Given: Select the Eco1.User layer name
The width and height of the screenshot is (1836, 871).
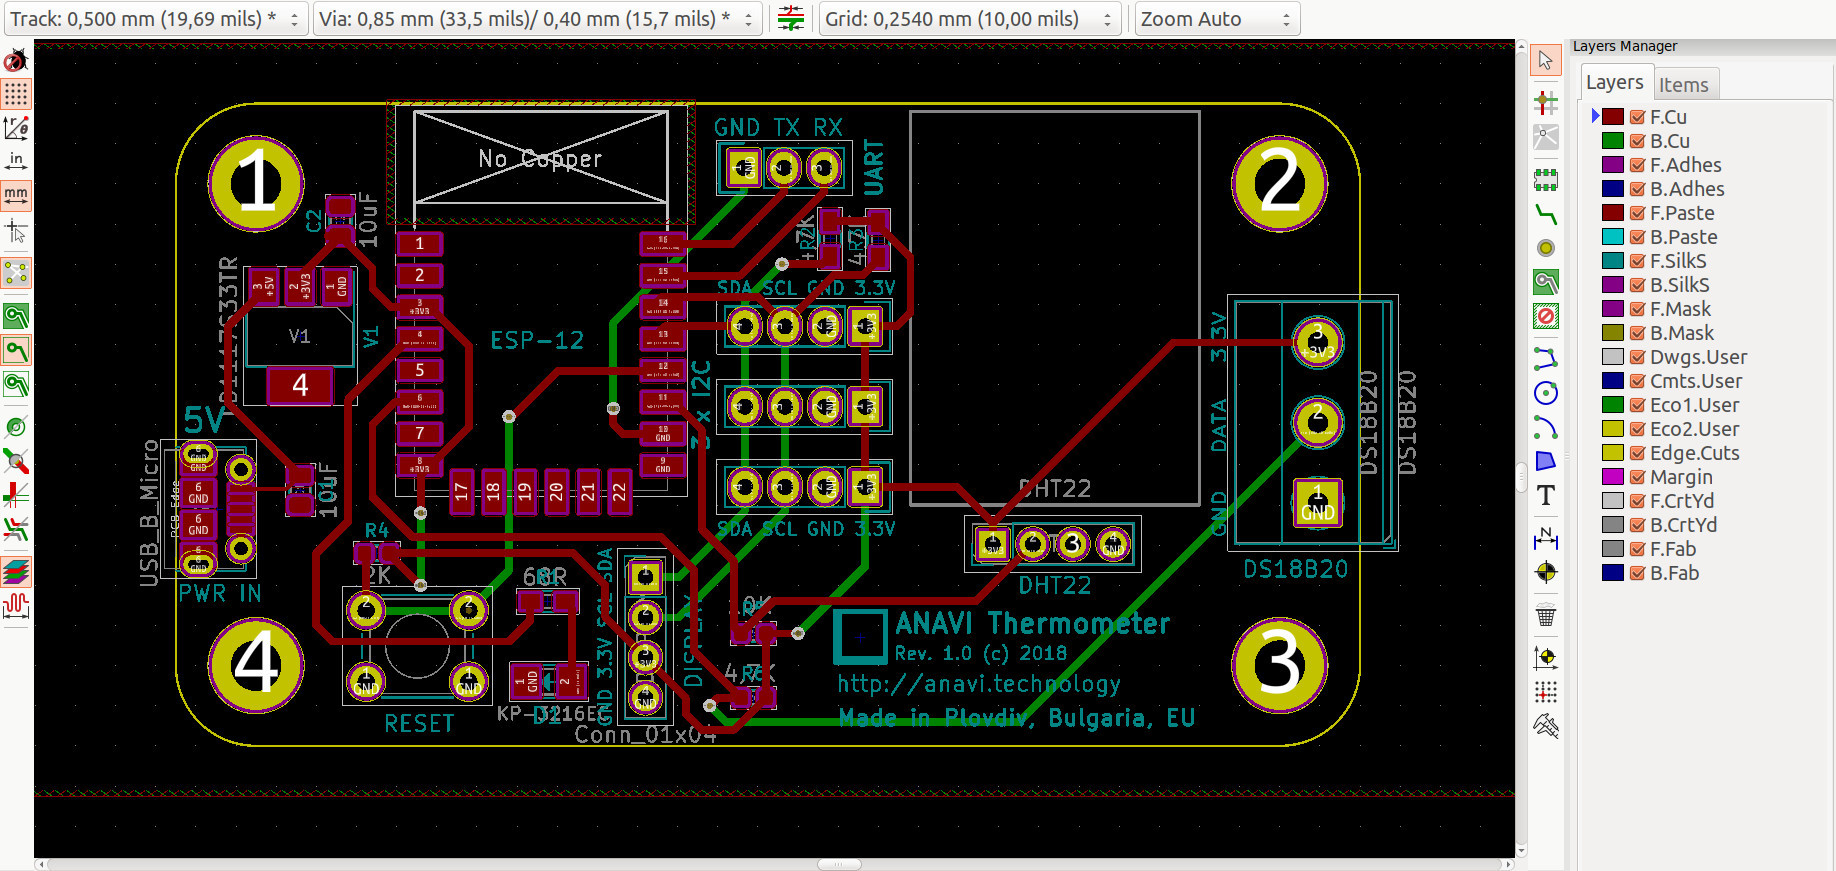Looking at the screenshot, I should click(1694, 405).
